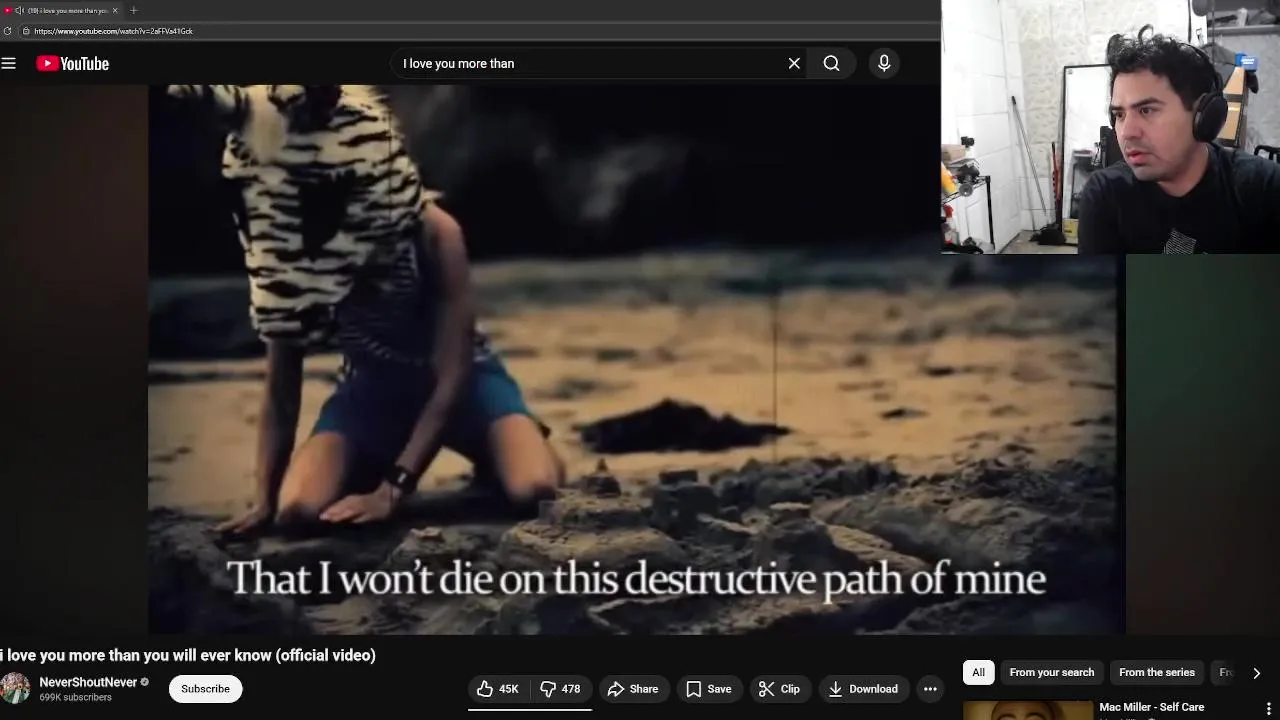This screenshot has height=720, width=1280.
Task: Save video to a playlist
Action: 709,688
